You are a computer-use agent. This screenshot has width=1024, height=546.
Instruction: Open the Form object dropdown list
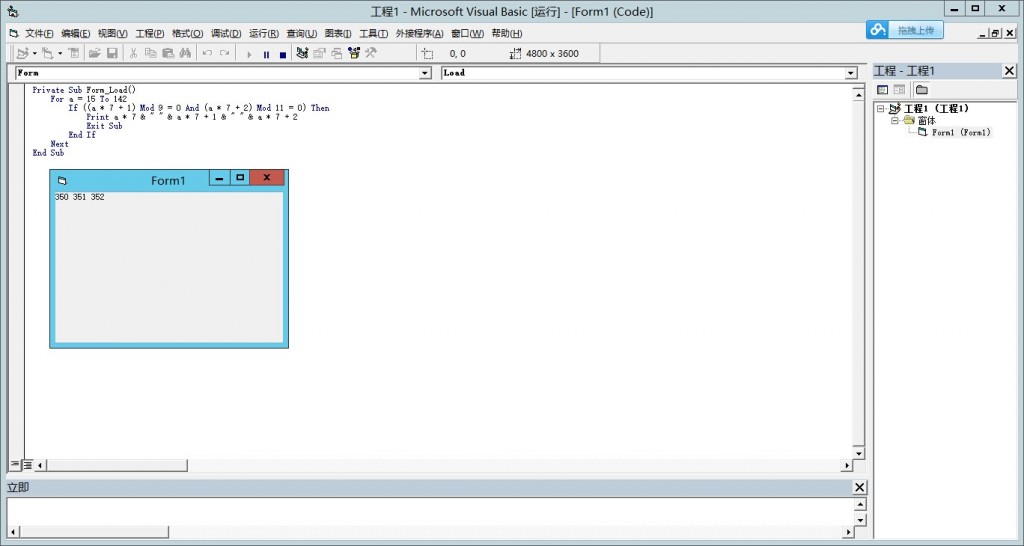pos(424,73)
